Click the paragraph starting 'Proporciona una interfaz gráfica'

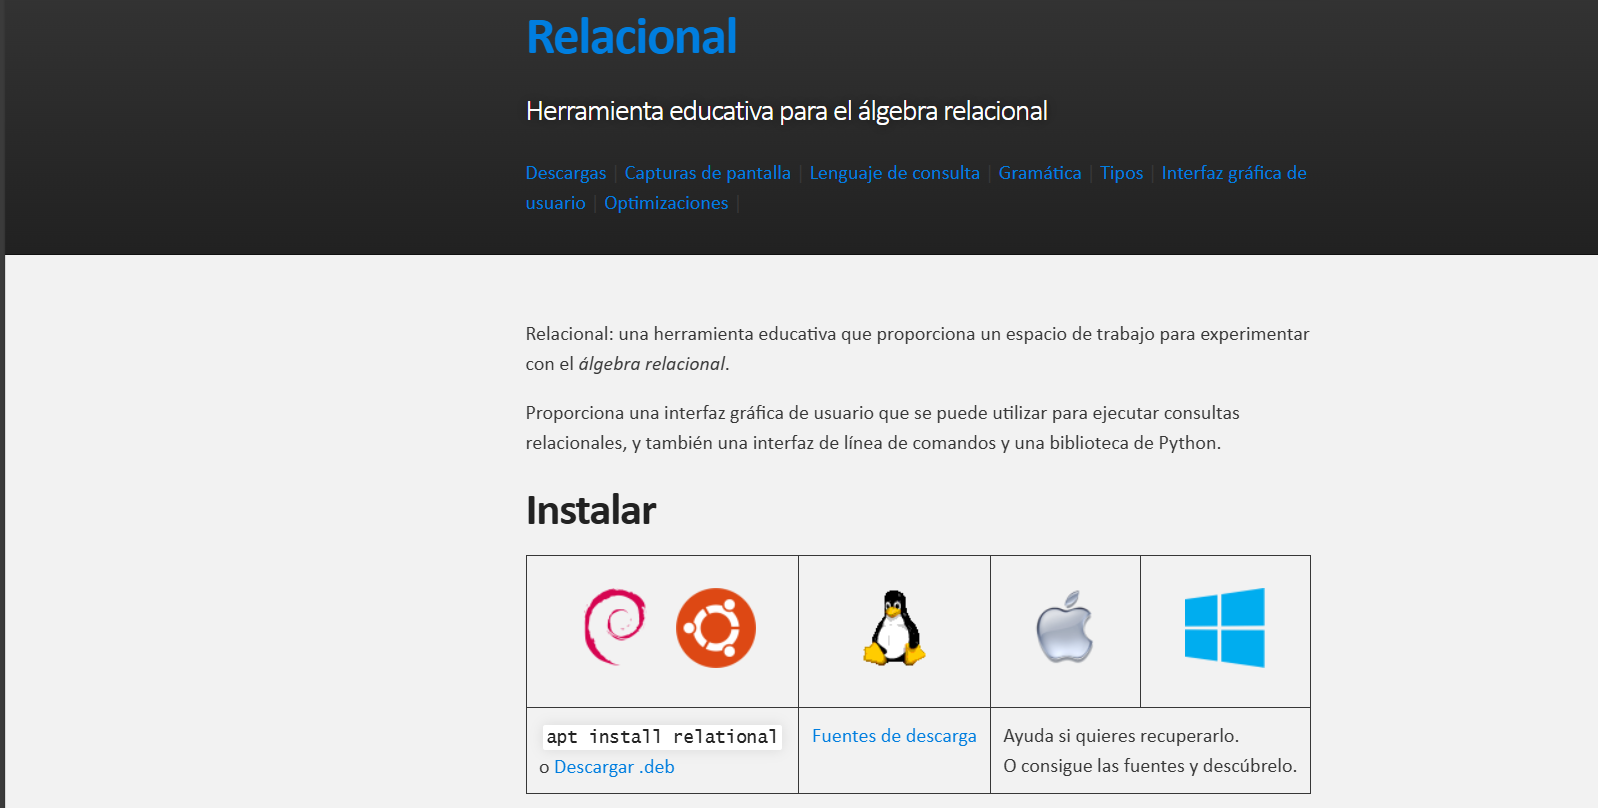point(883,428)
